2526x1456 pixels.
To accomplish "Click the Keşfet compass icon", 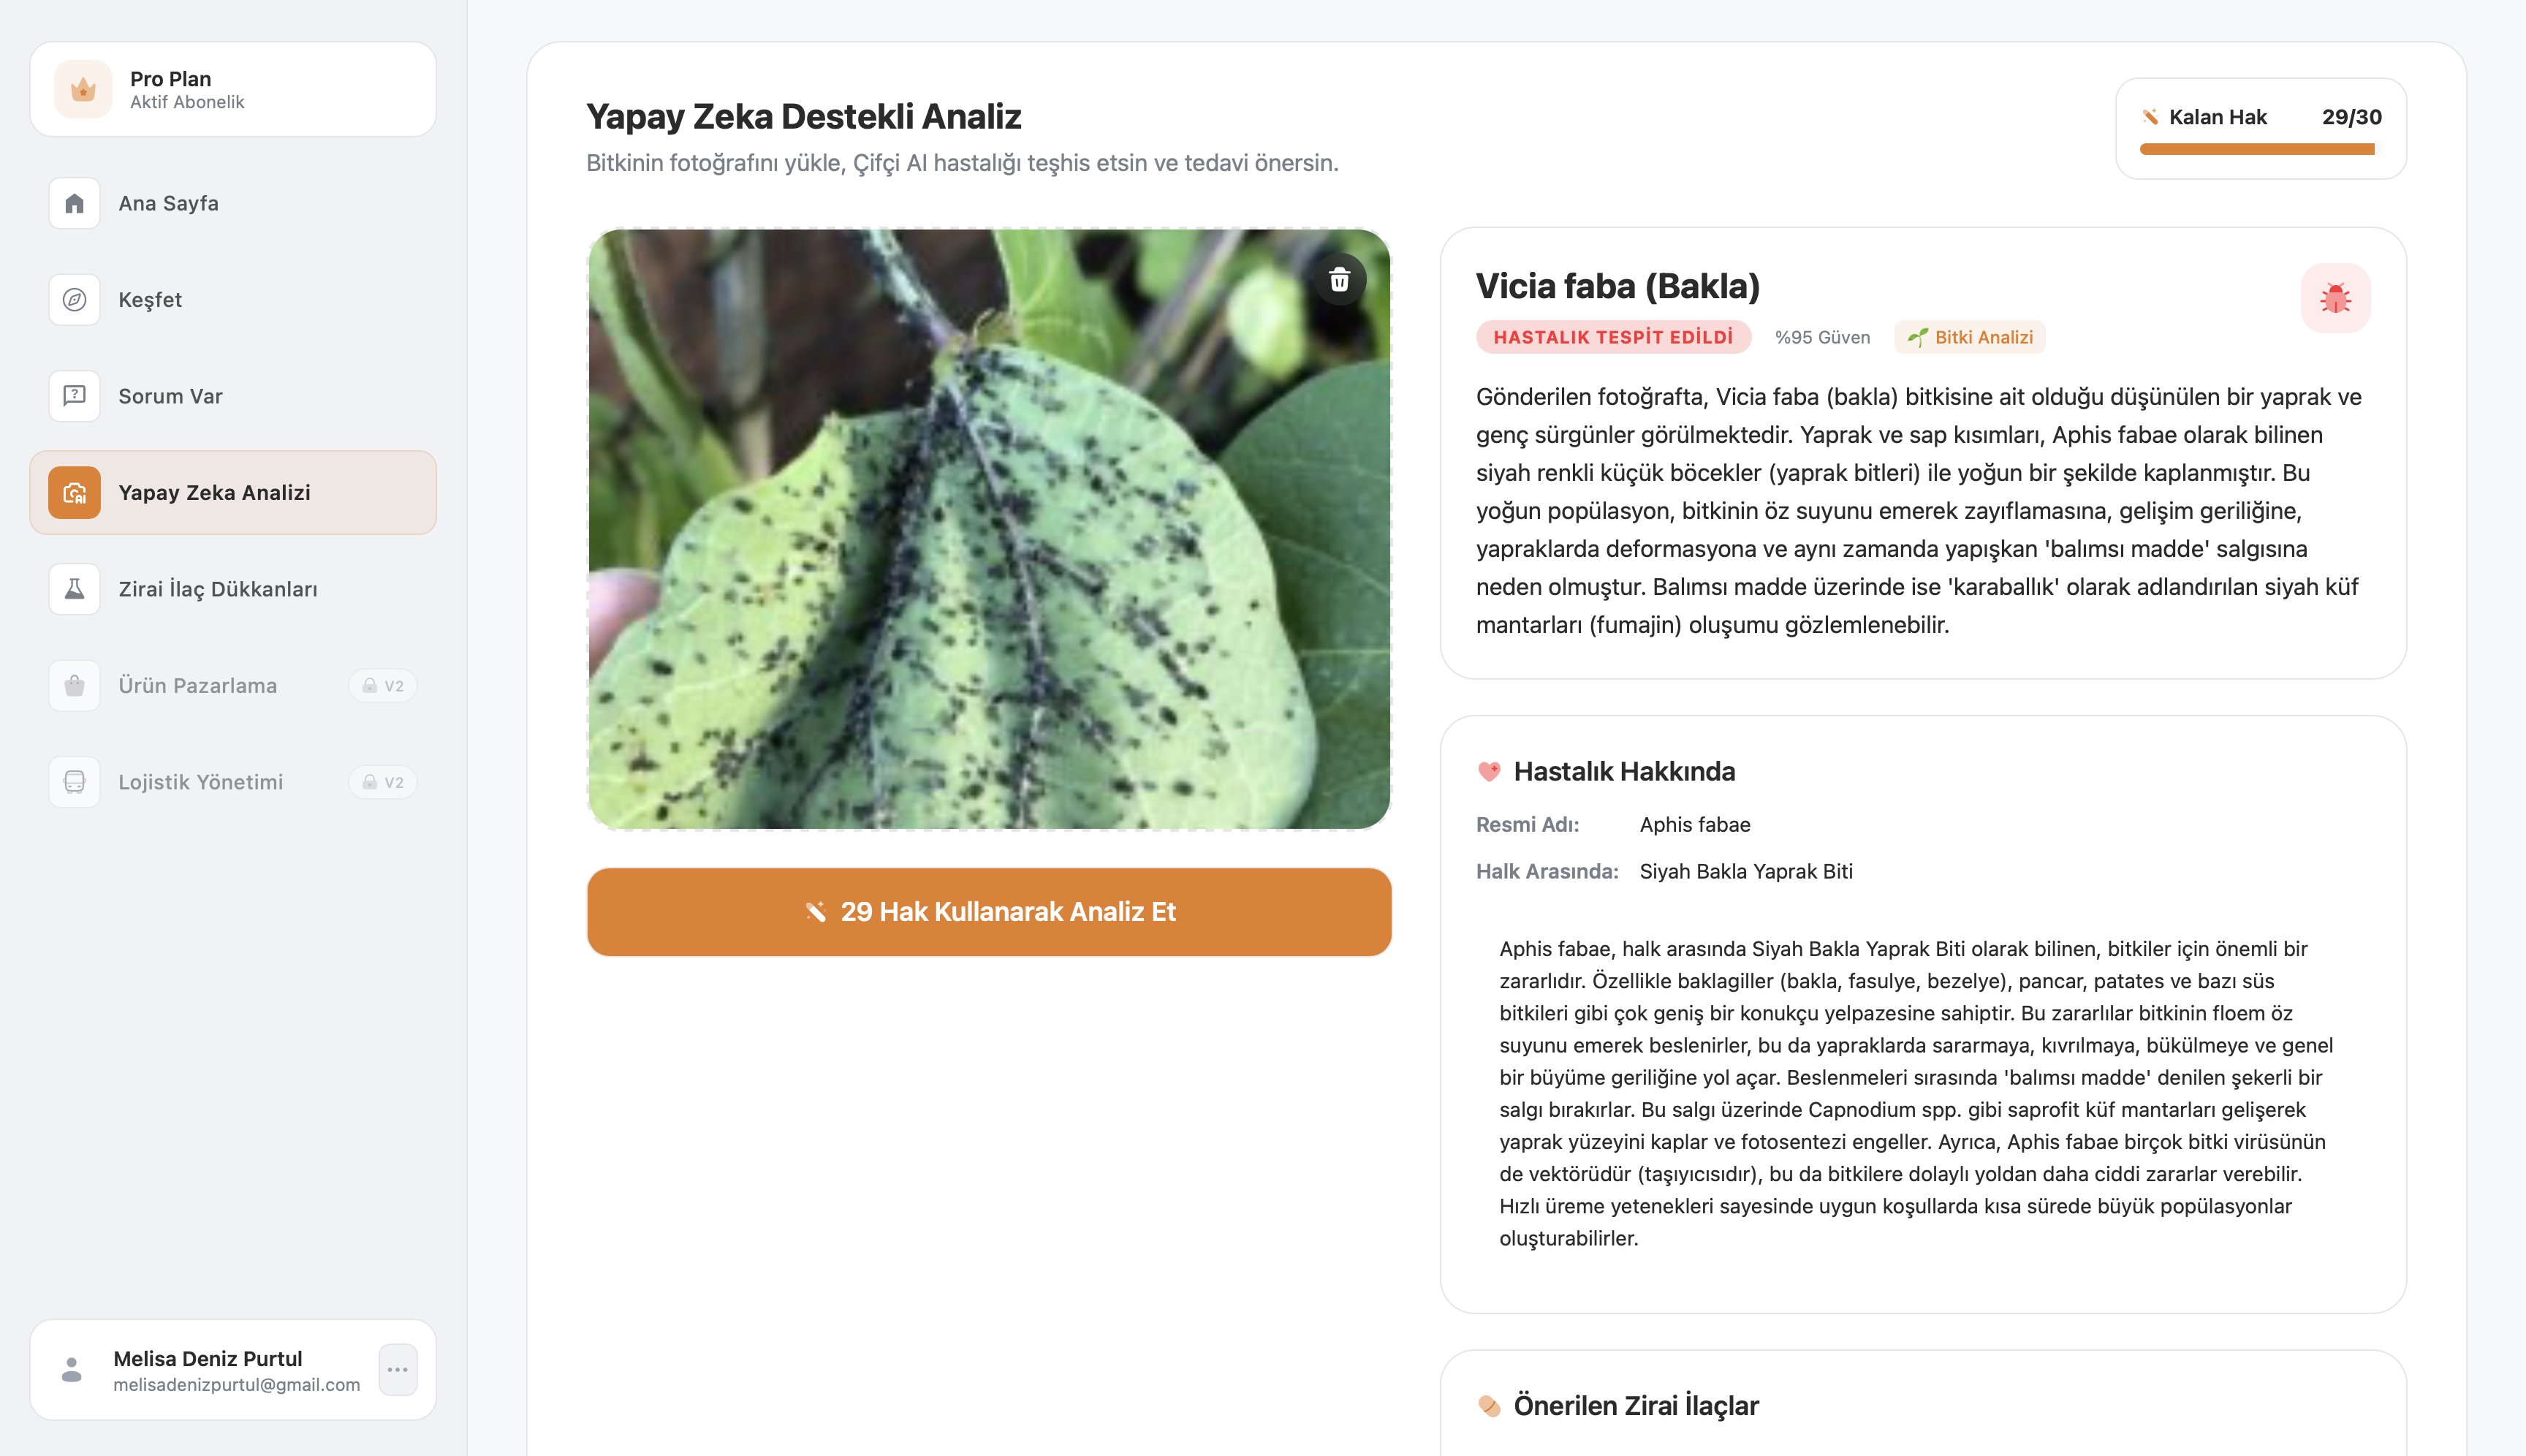I will (74, 300).
